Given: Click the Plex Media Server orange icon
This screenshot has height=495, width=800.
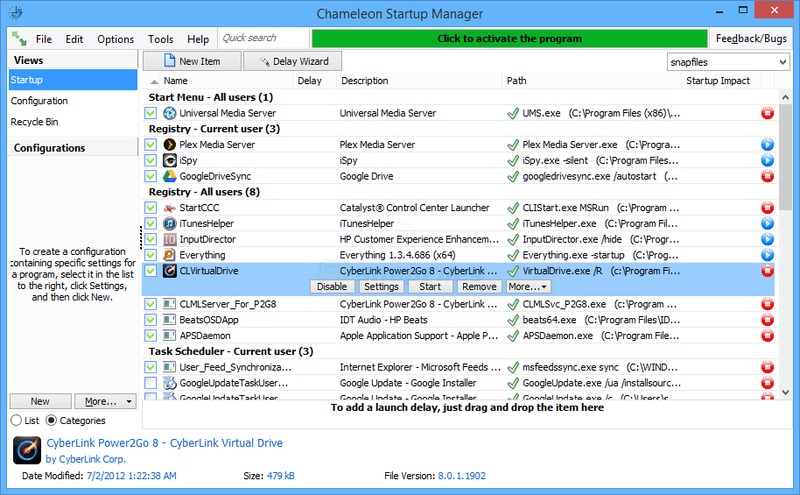Looking at the screenshot, I should [169, 144].
